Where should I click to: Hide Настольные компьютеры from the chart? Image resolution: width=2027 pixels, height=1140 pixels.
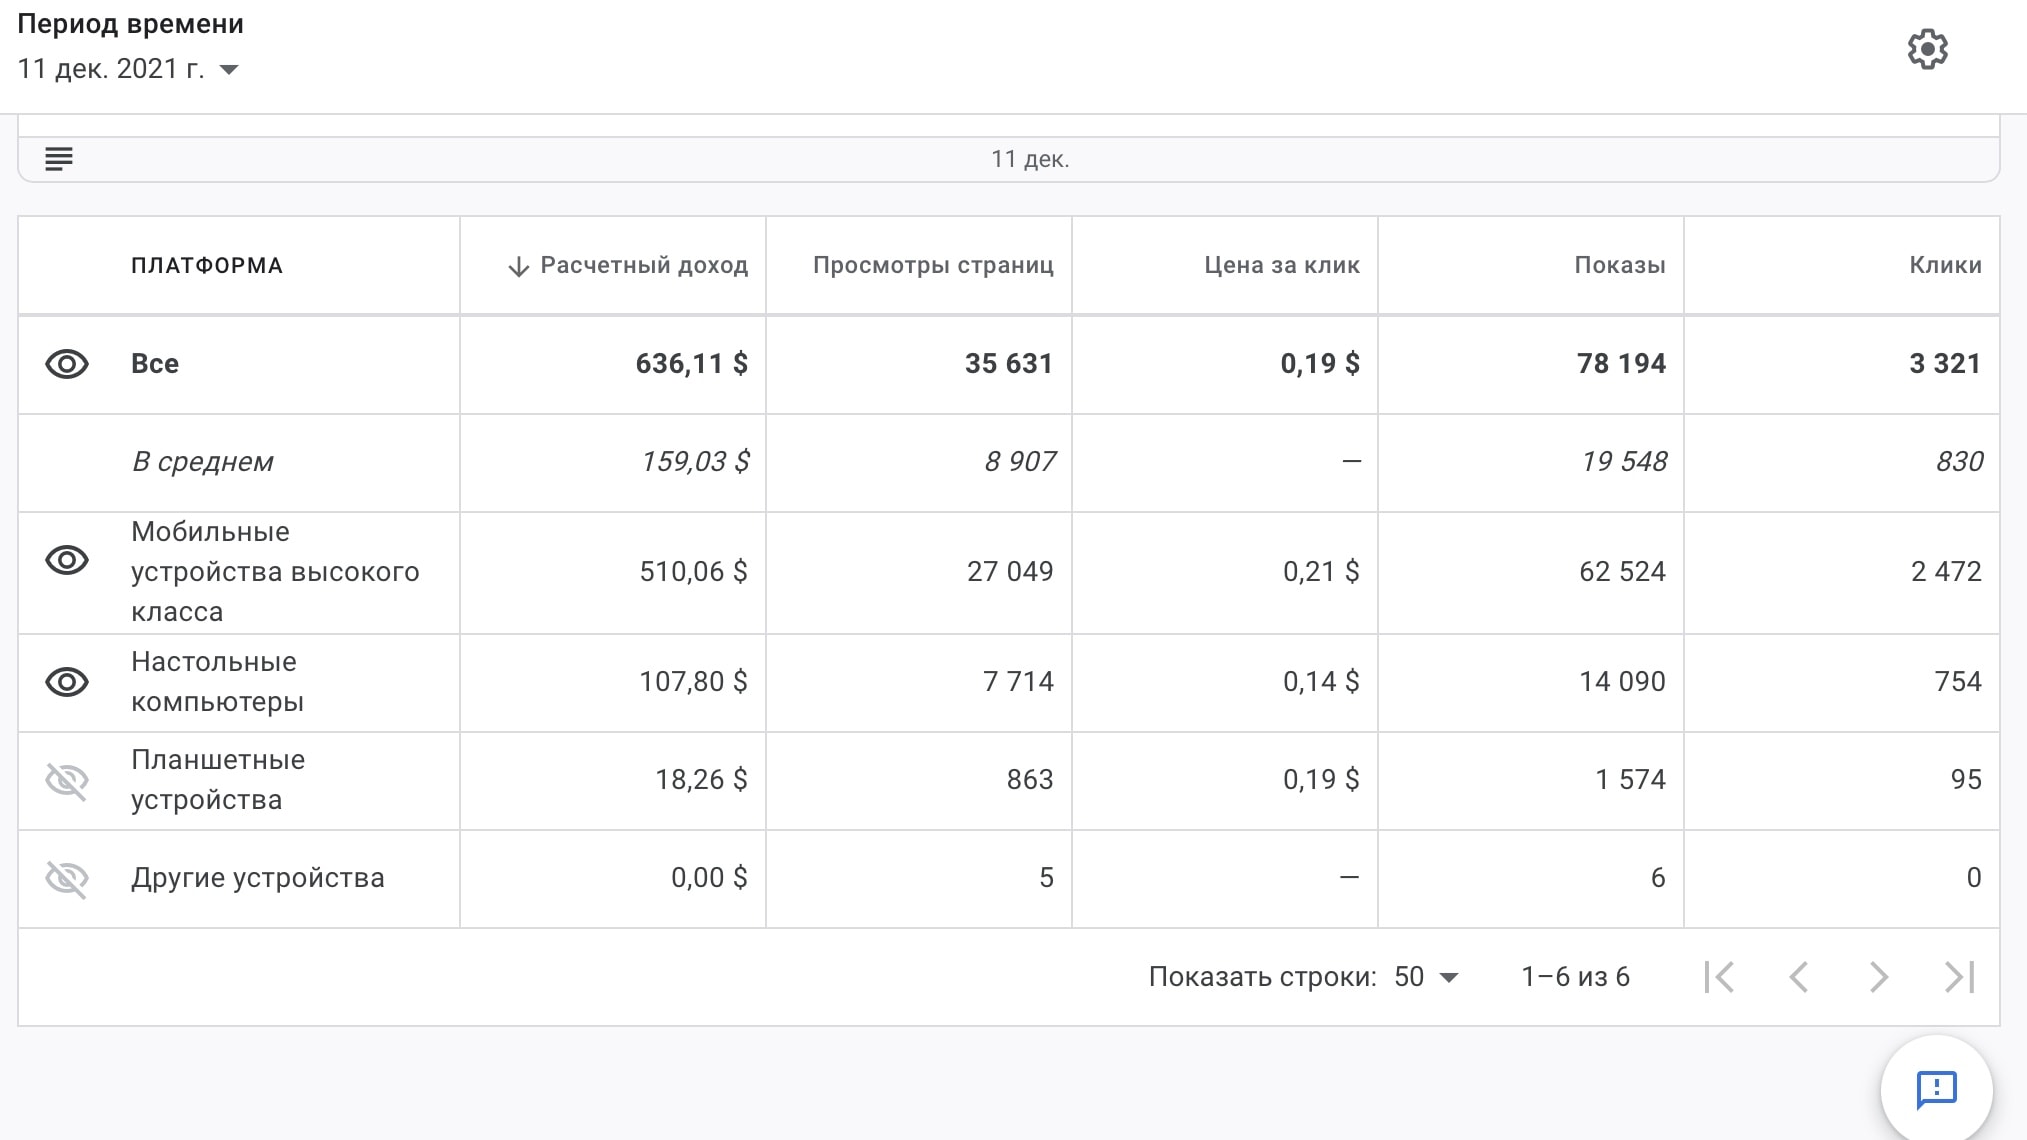click(67, 682)
